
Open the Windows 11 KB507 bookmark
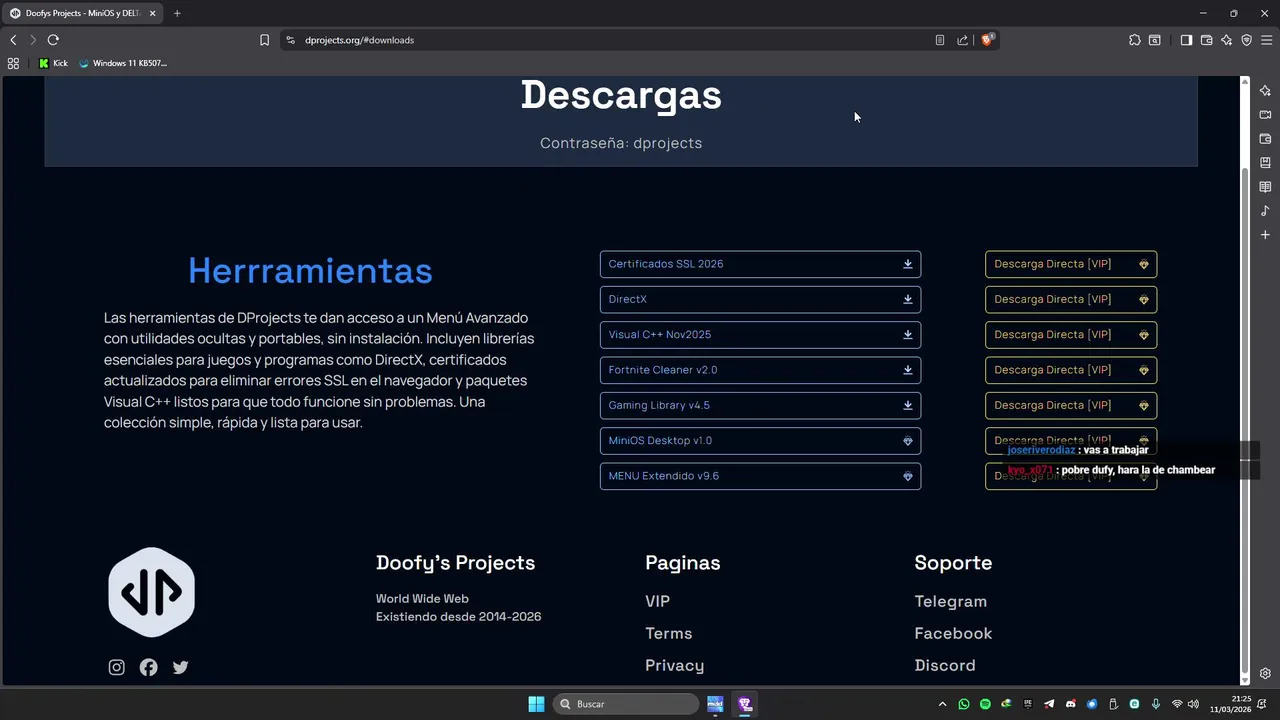pos(123,63)
